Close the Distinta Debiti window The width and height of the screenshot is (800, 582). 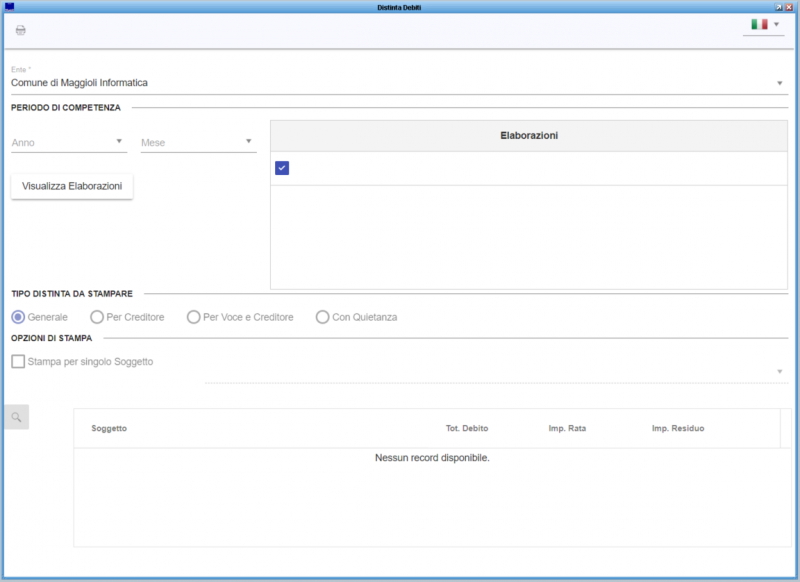tap(790, 6)
